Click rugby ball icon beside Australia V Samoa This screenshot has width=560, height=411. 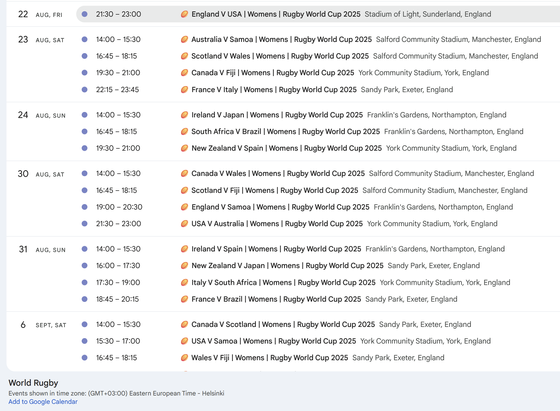[x=184, y=39]
